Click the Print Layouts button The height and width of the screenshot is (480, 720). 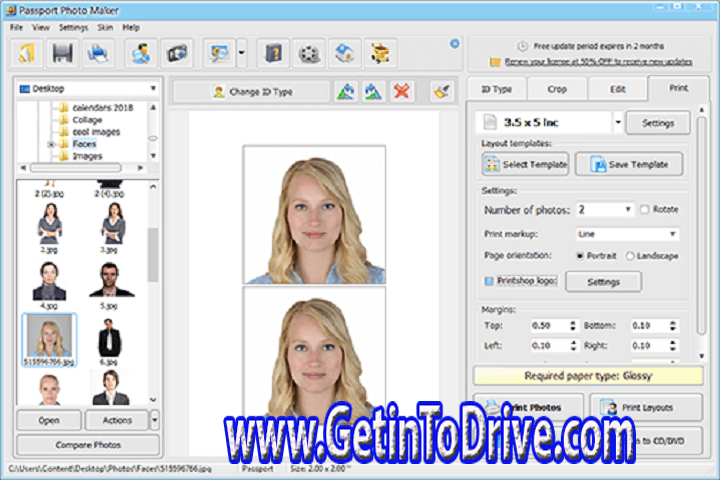click(647, 407)
